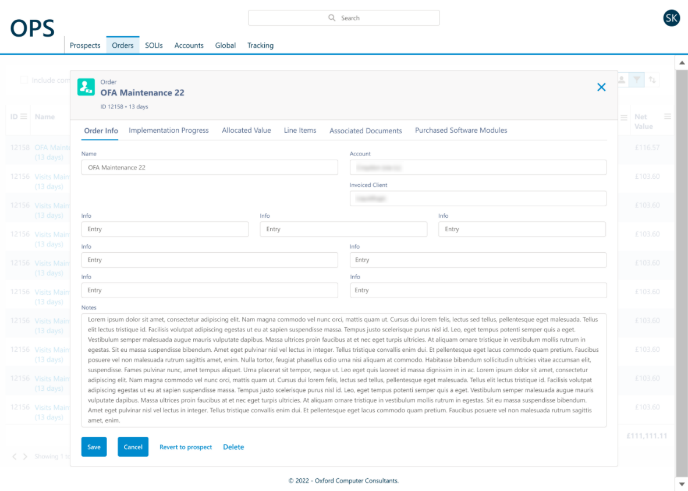This screenshot has height=491, width=688.
Task: Switch to the Line Items tab
Action: (x=300, y=130)
